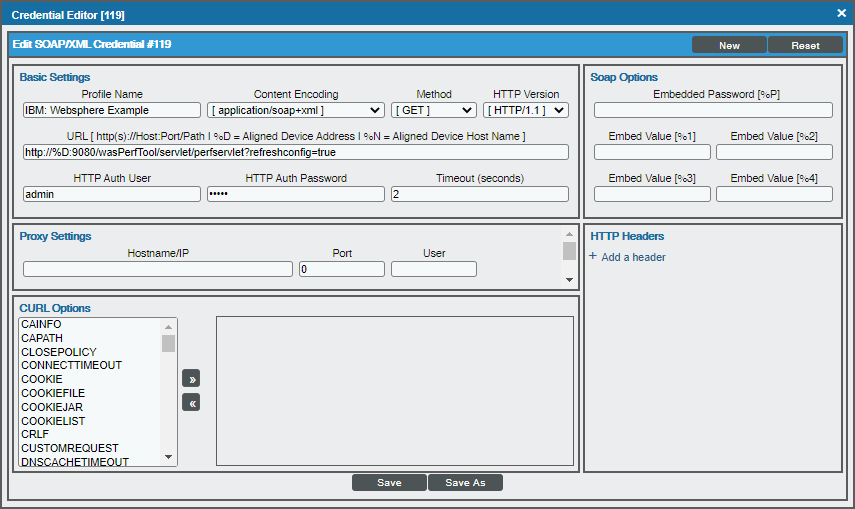Select CONNECTTIMEOUT in CURL options list
Screen dimensions: 855x509
(x=71, y=365)
